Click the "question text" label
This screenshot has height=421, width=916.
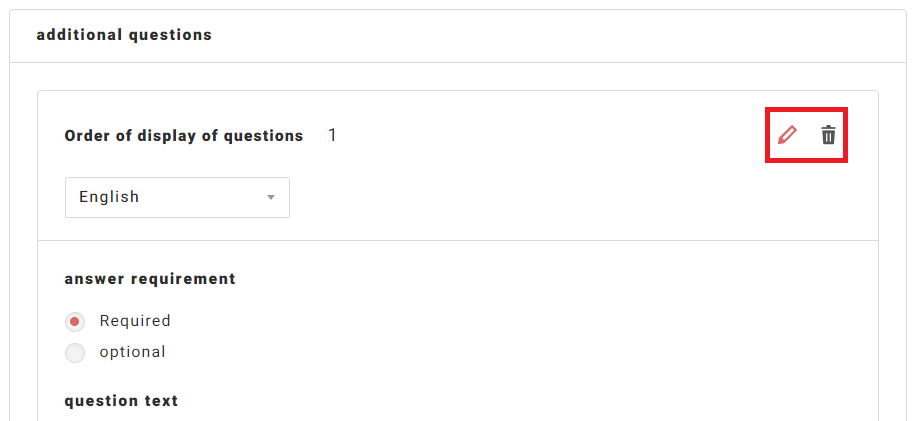[121, 401]
